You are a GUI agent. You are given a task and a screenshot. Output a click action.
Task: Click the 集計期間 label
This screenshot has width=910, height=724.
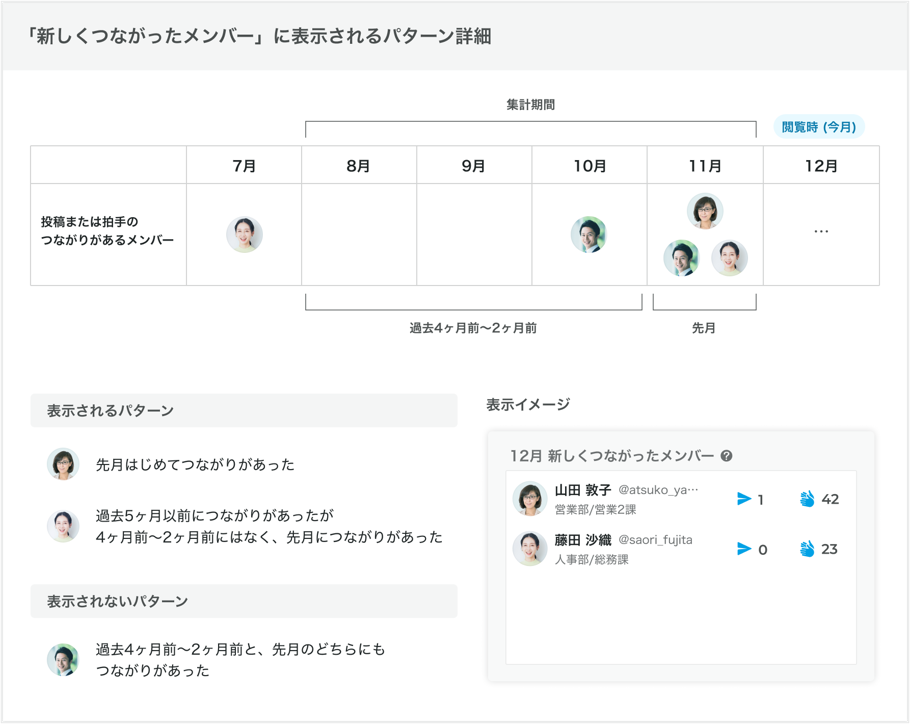530,104
